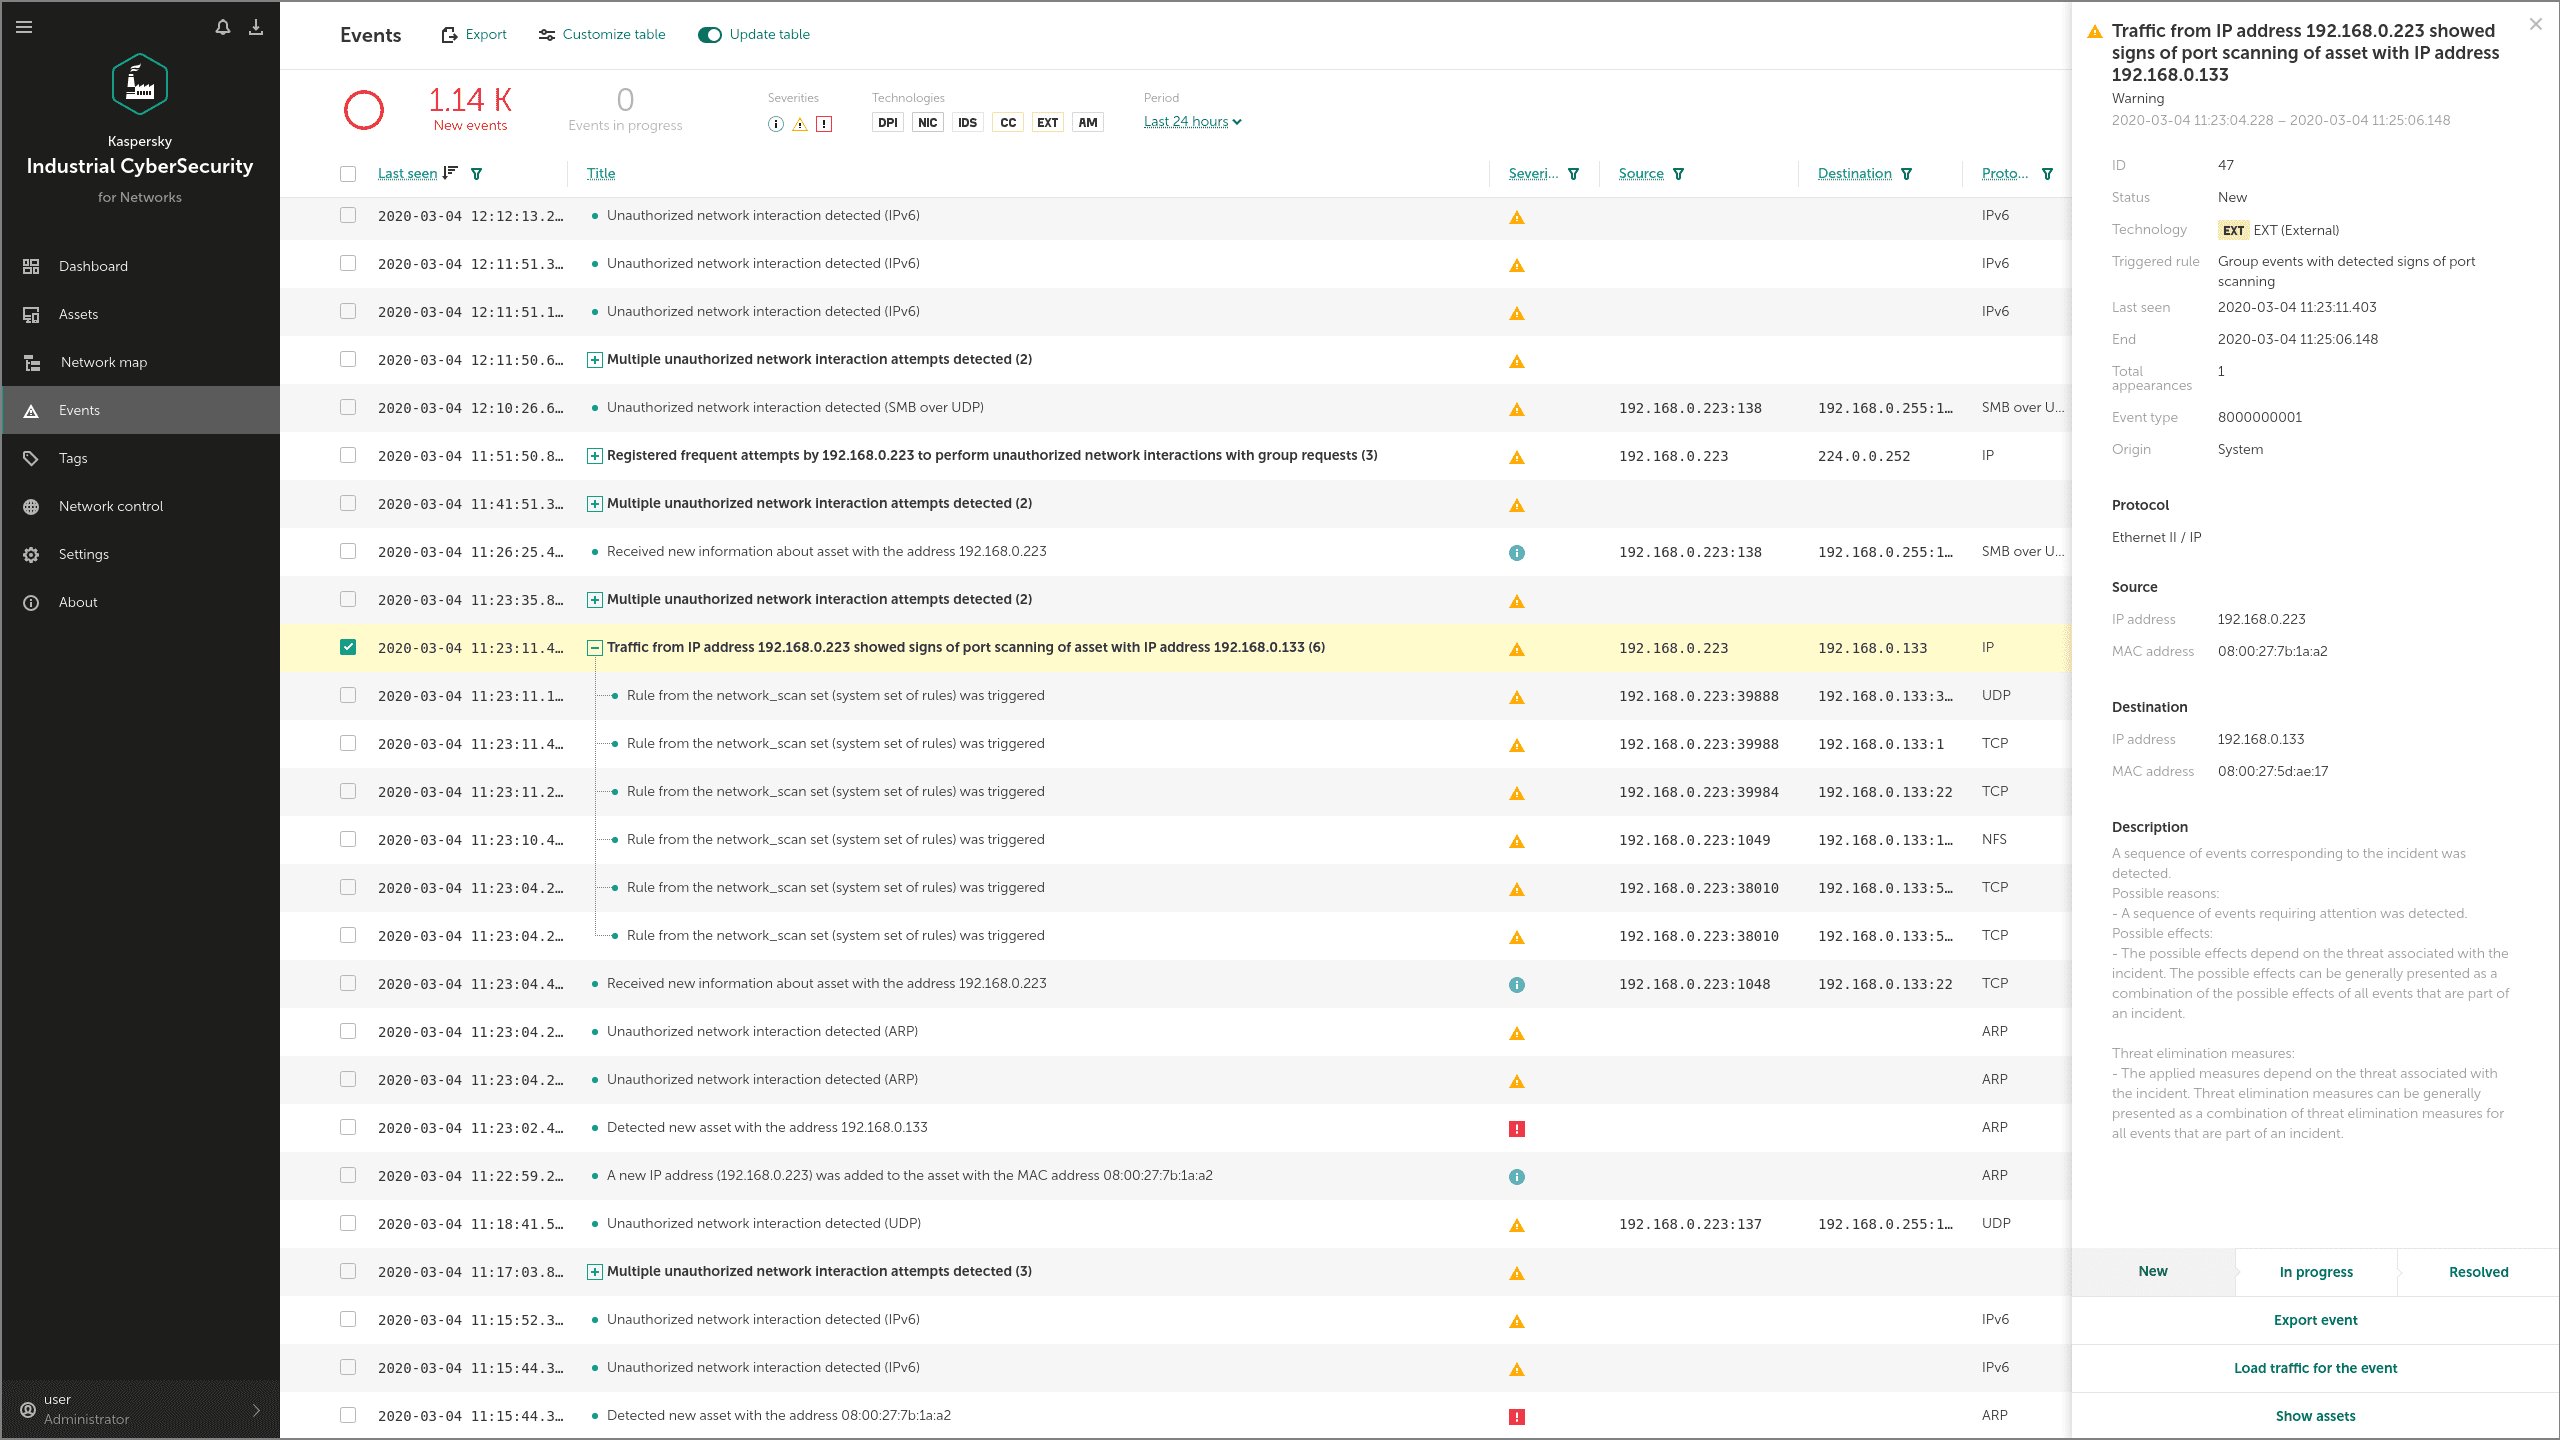Open the hamburger menu icon
Screen dimensions: 2560x1440
pos(24,27)
